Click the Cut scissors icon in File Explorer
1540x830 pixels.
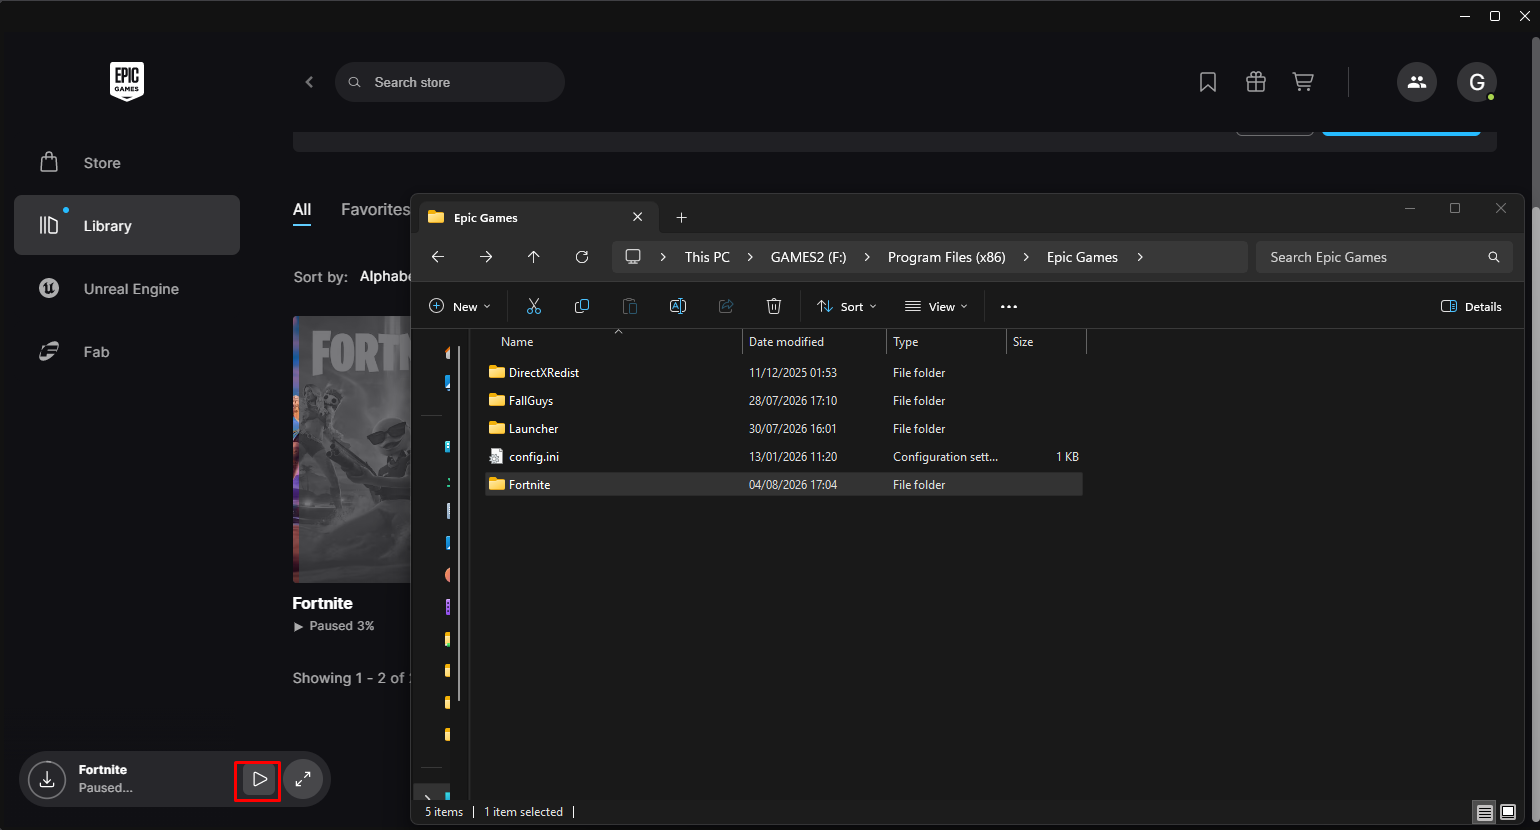(x=534, y=306)
